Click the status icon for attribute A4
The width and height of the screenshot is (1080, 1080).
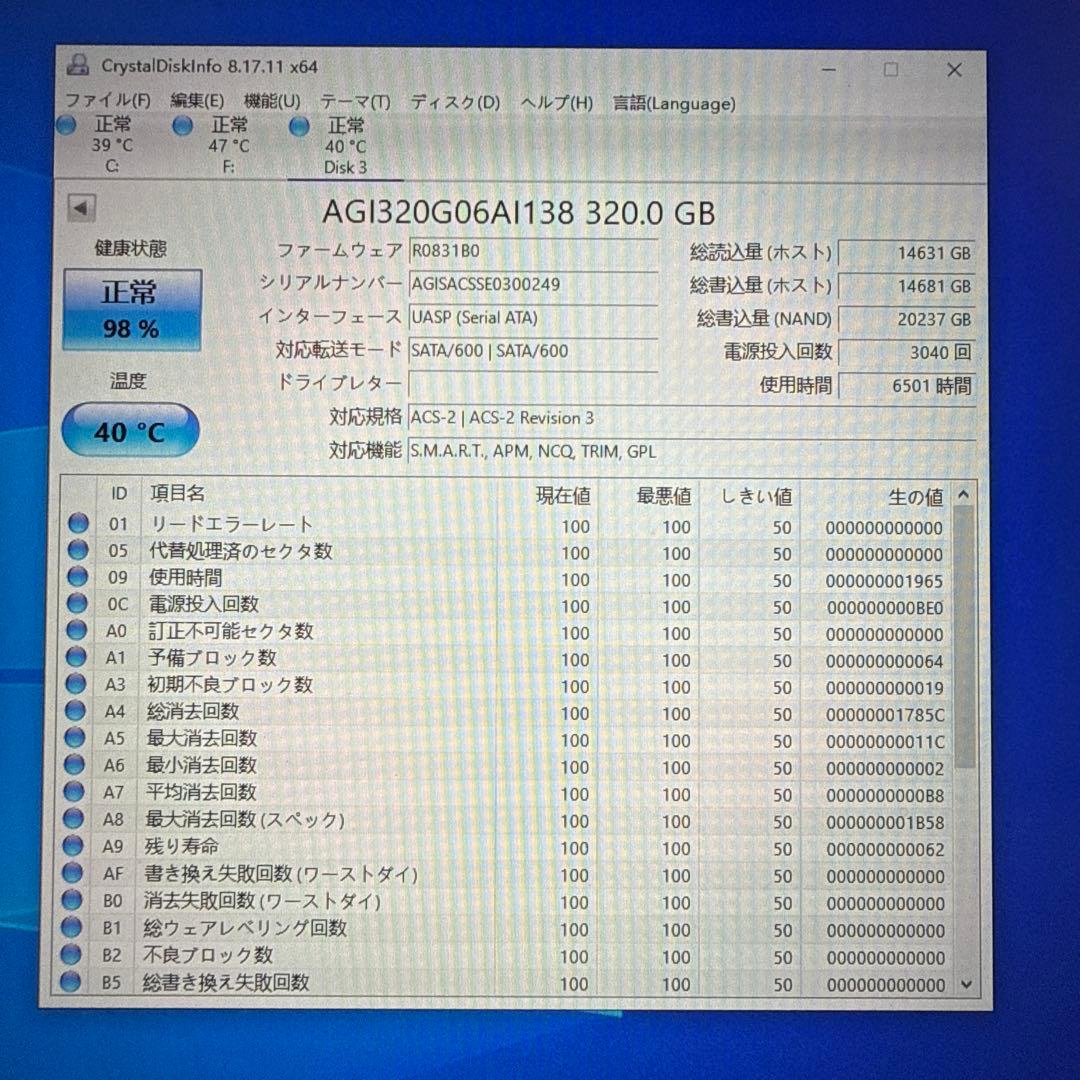[74, 711]
